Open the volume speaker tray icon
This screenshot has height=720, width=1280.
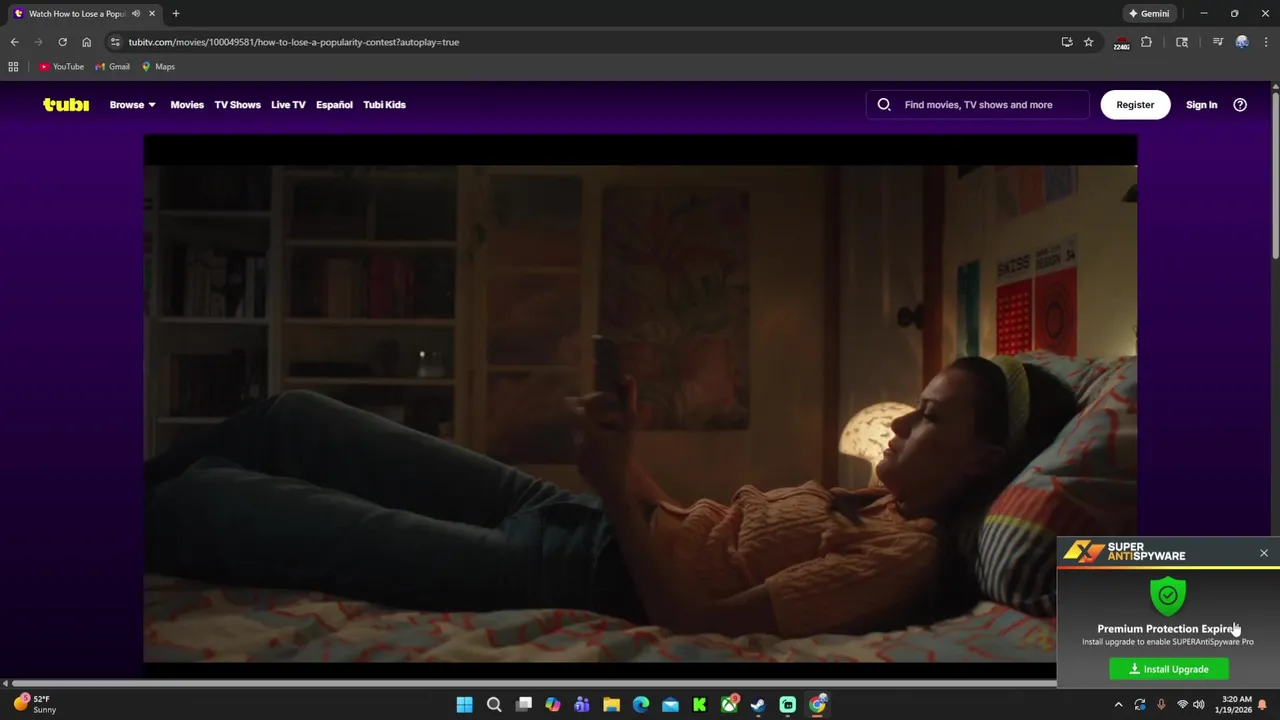[1198, 704]
